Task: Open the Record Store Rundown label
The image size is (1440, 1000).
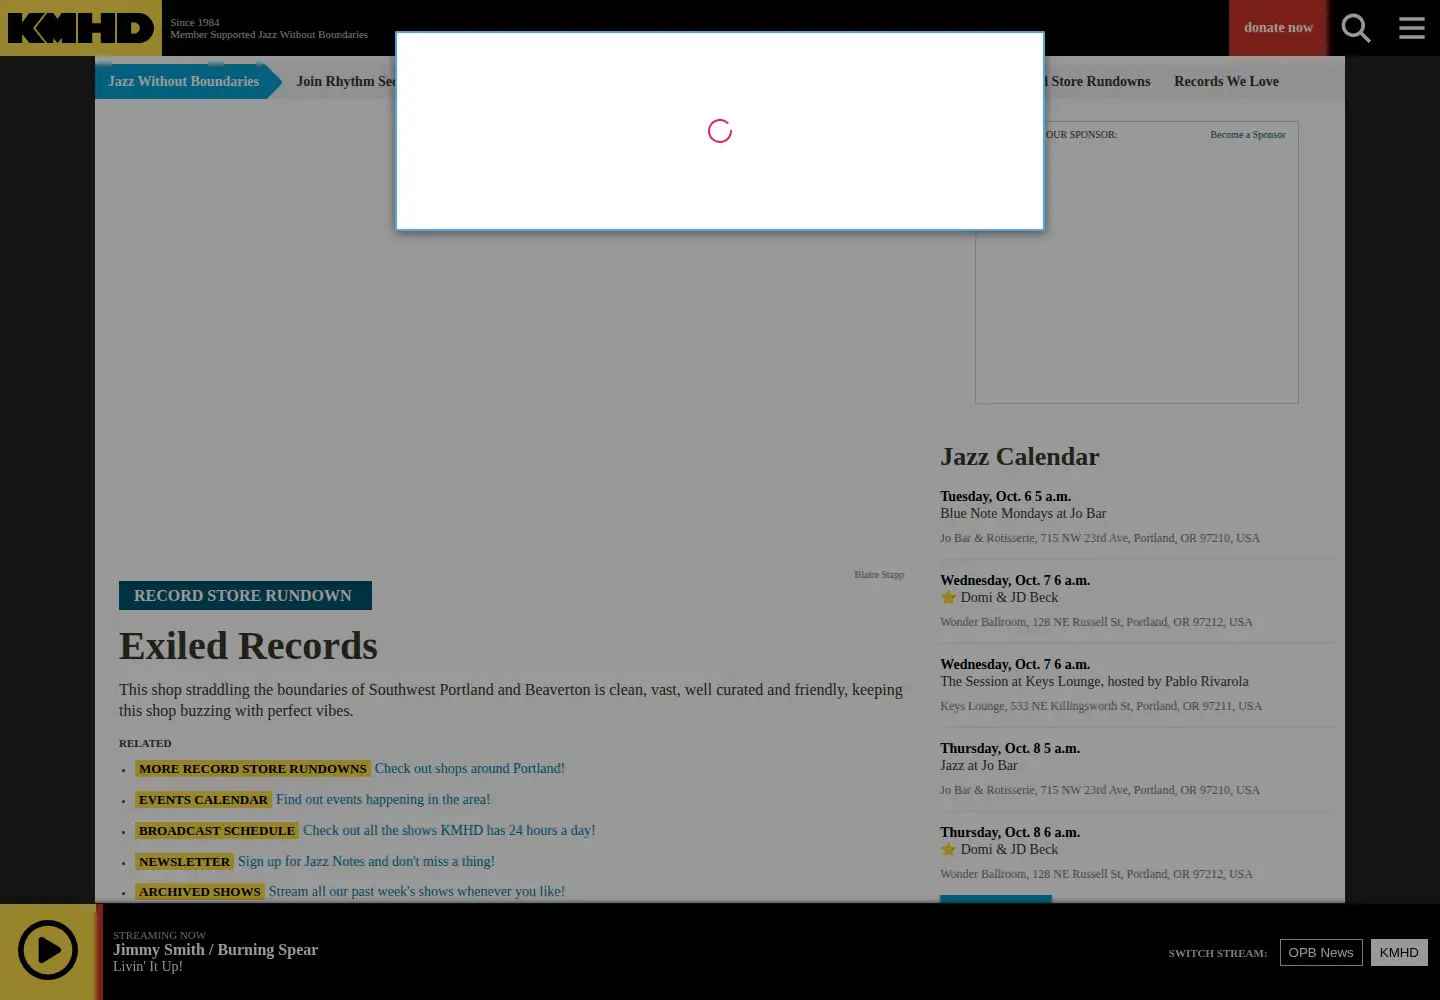Action: (x=245, y=595)
